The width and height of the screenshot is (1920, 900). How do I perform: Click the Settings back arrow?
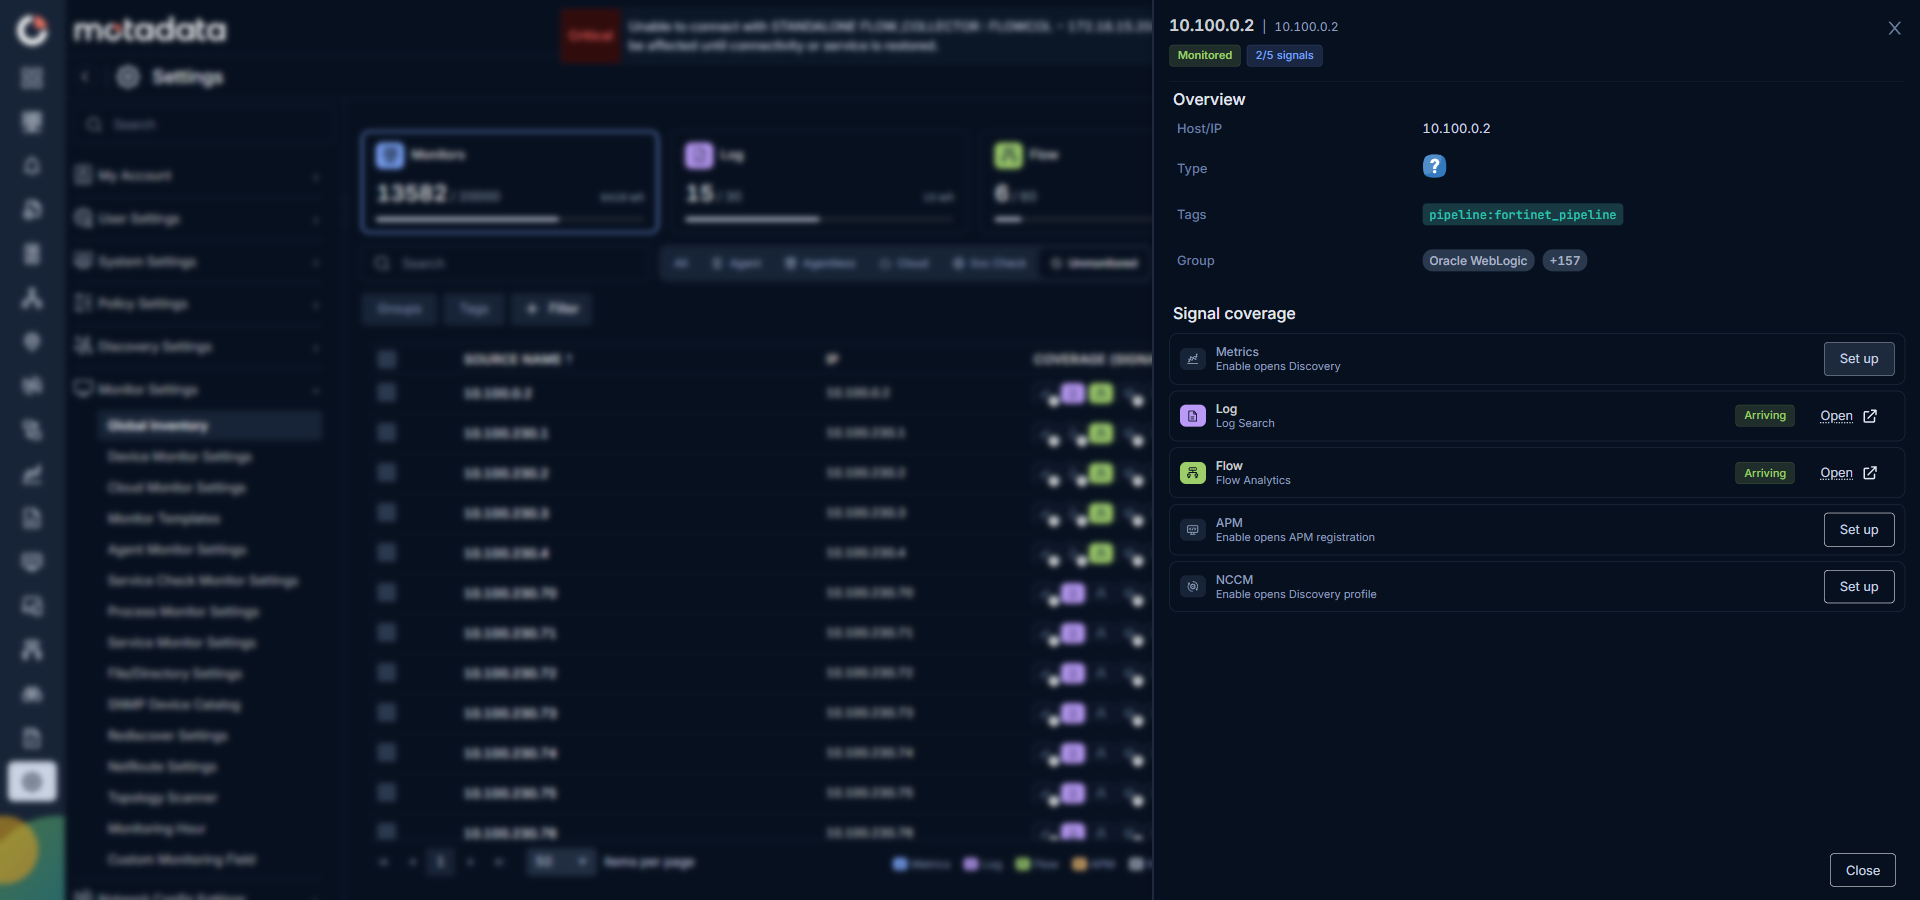[85, 77]
